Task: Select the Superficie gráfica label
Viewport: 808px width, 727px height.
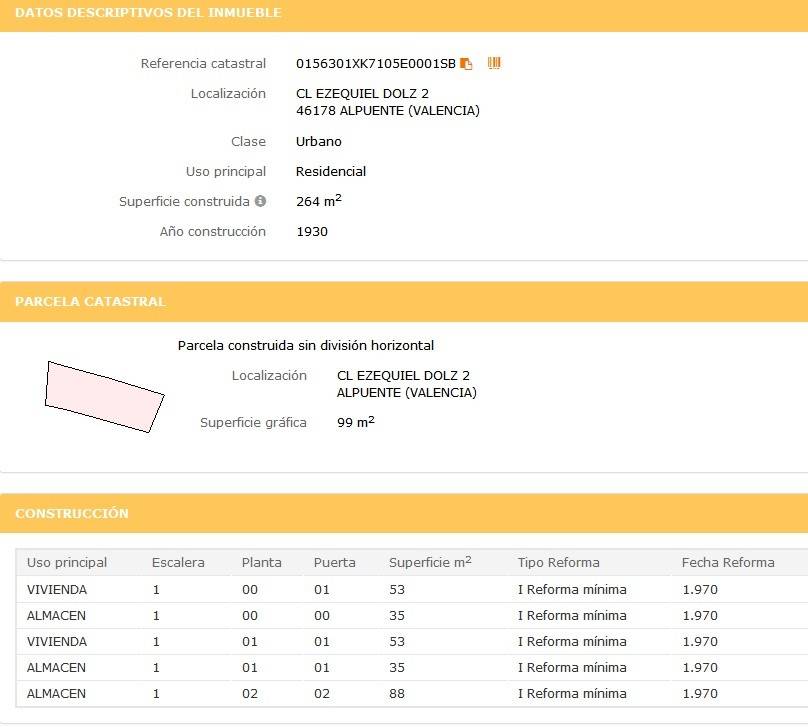Action: [253, 422]
